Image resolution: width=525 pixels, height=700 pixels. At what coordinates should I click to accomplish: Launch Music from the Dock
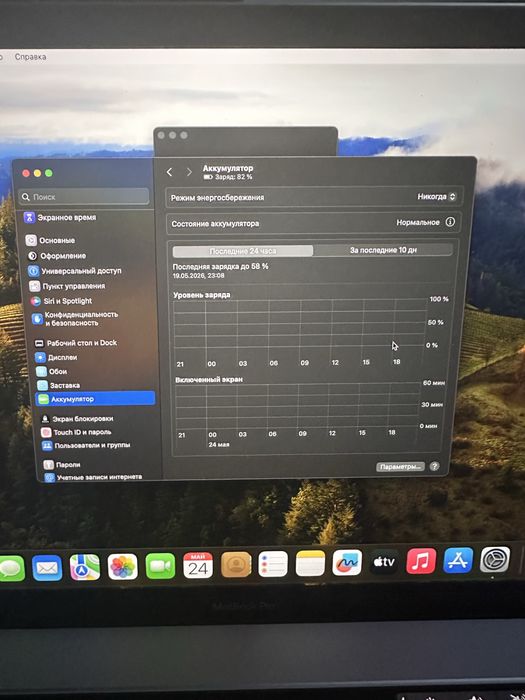point(421,561)
